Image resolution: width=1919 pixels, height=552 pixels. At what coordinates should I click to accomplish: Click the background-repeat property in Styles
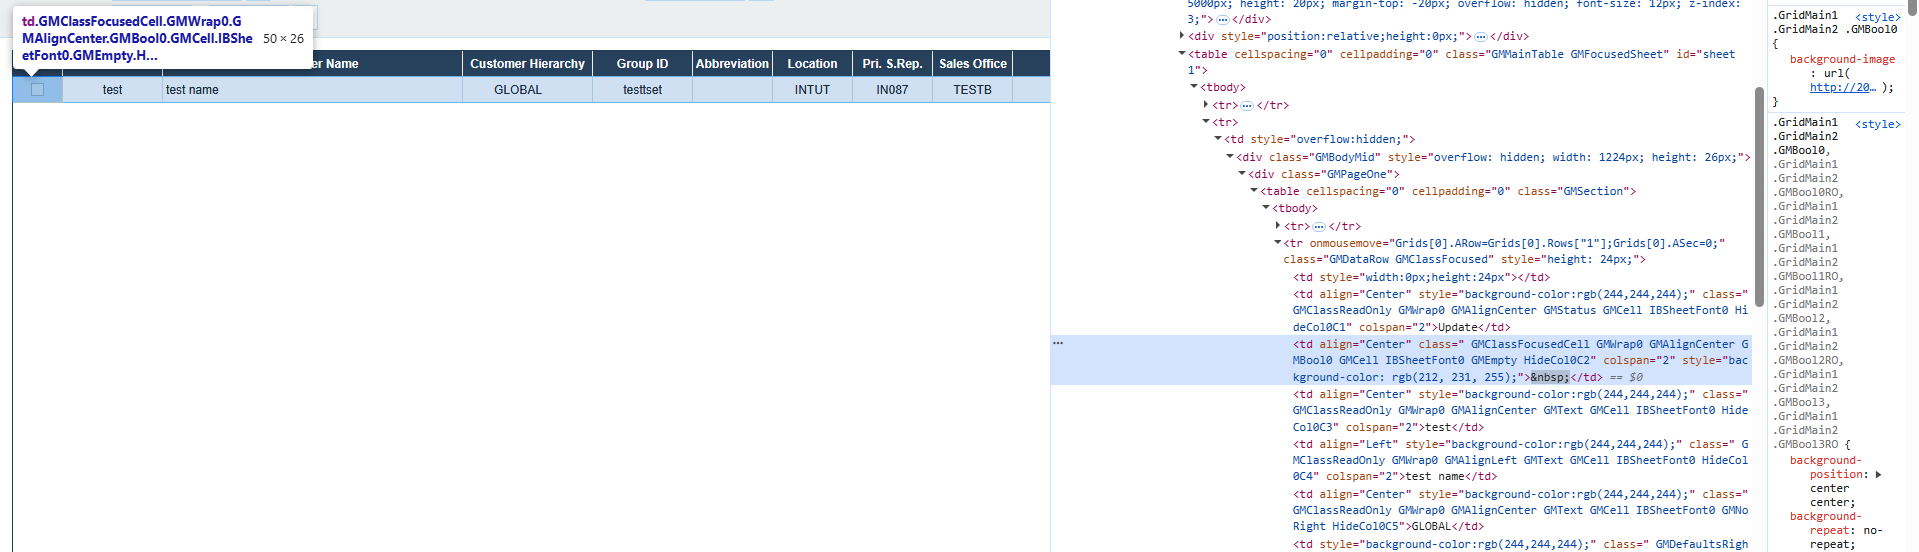1826,524
